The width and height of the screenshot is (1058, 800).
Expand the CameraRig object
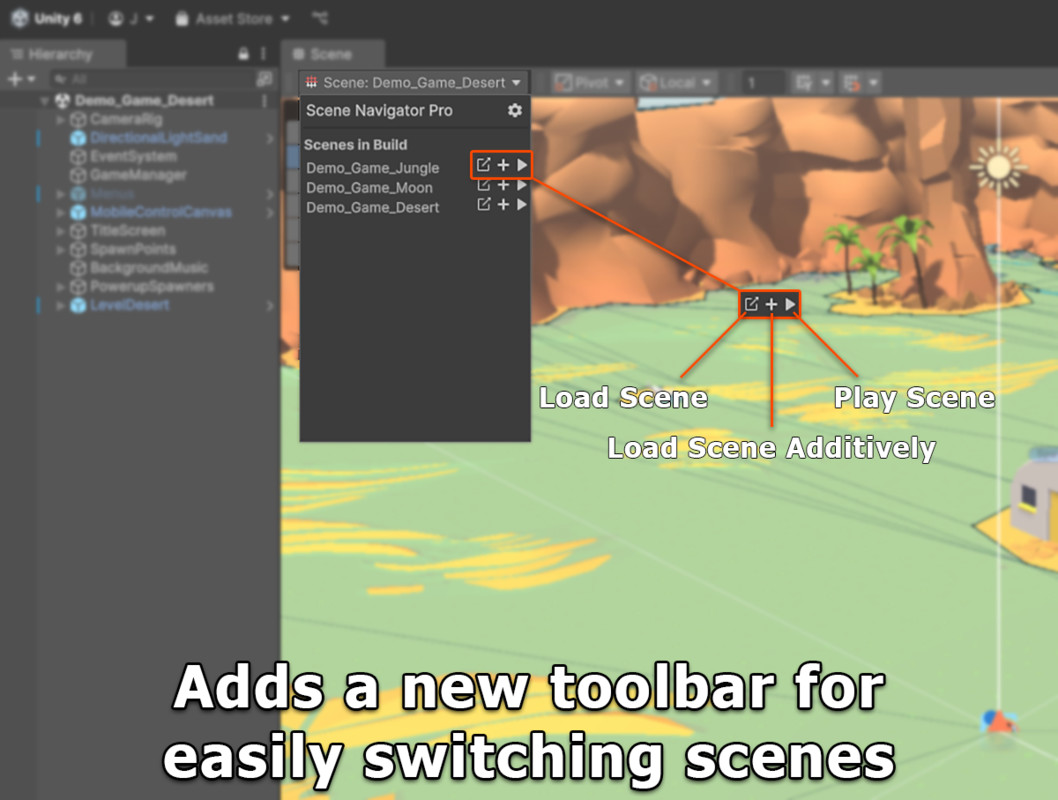point(60,119)
